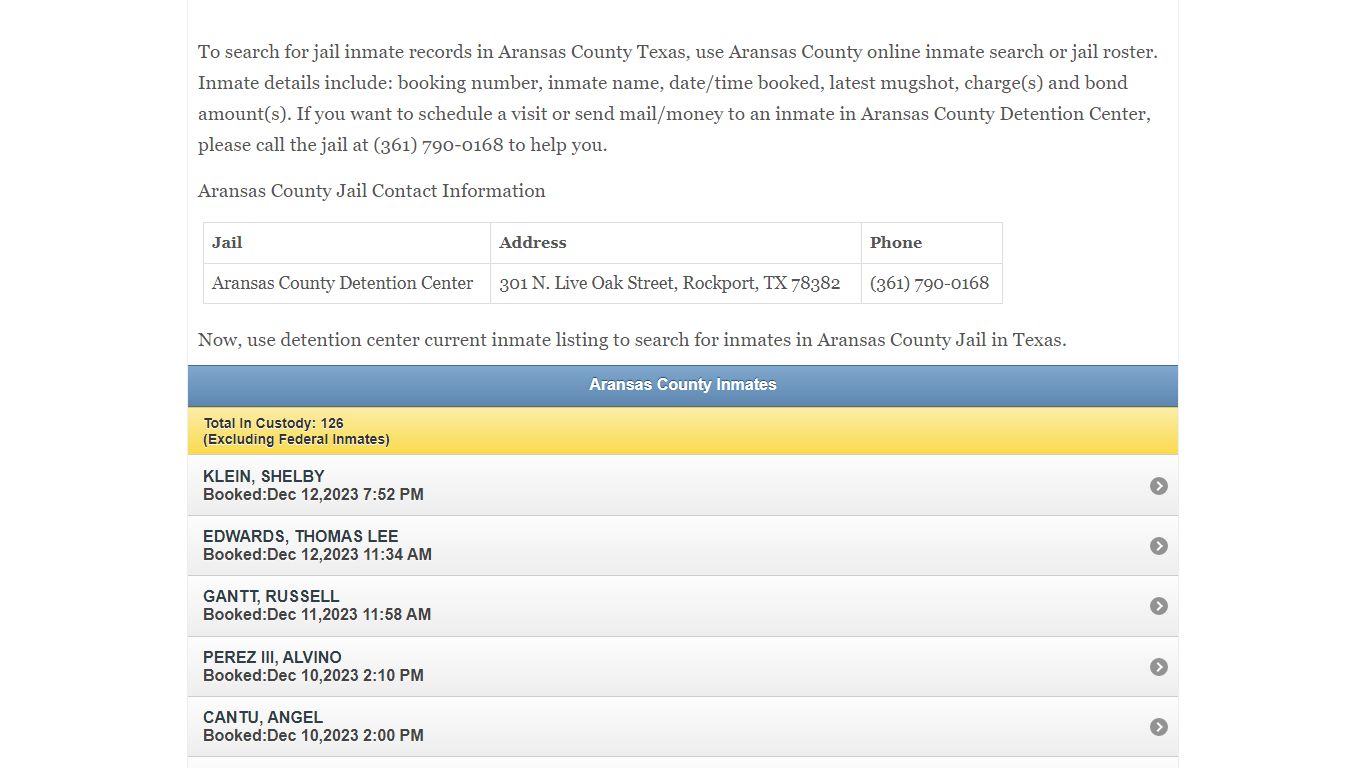Viewport: 1366px width, 768px height.
Task: Open GANTT, RUSSELL inmate record
Action: point(682,606)
